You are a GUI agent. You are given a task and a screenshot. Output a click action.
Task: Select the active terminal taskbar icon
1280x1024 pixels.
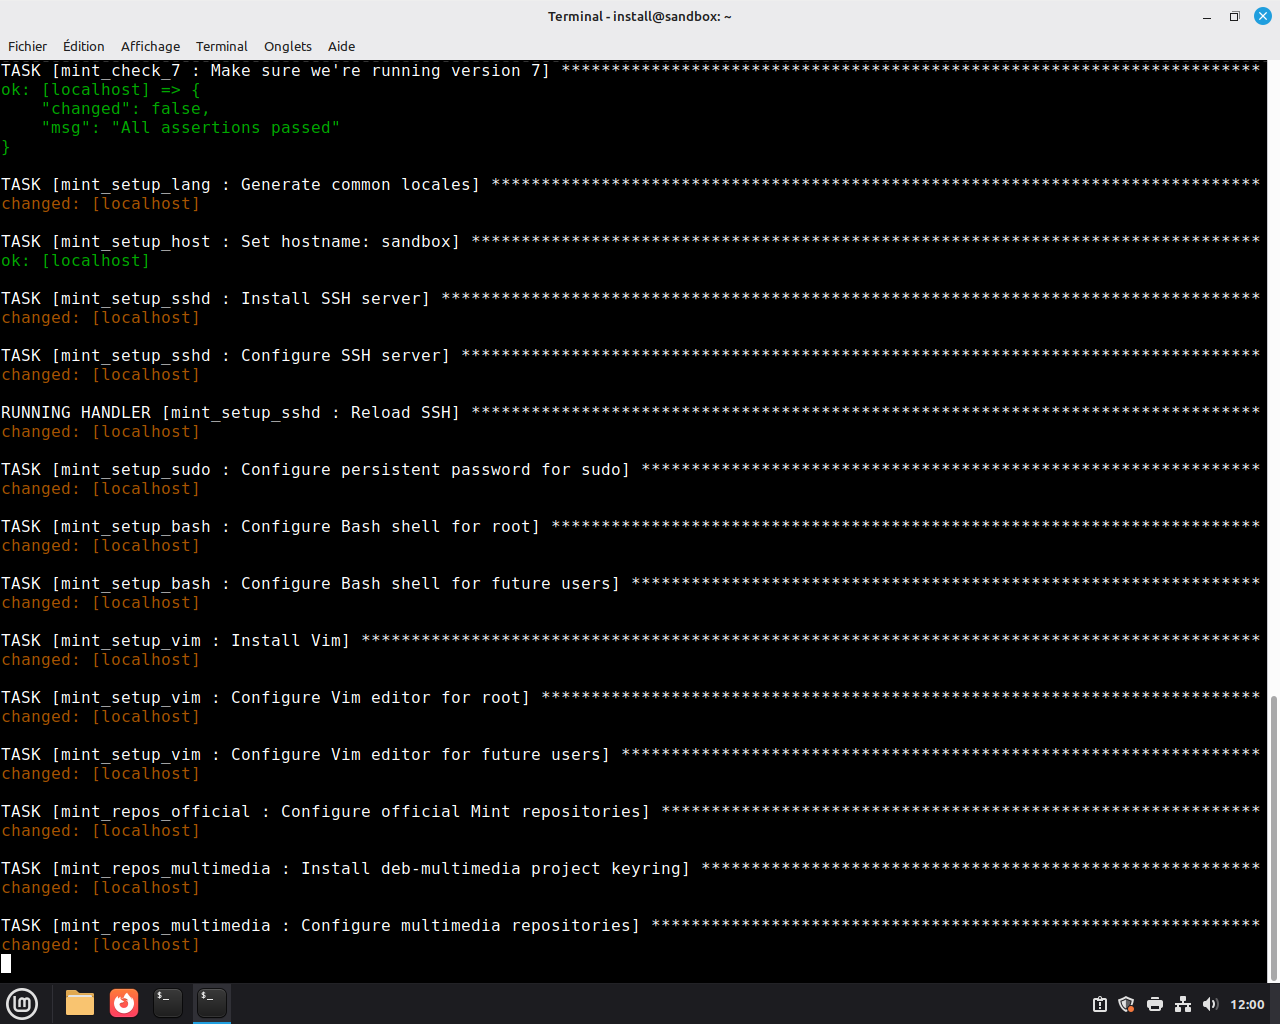point(211,1003)
